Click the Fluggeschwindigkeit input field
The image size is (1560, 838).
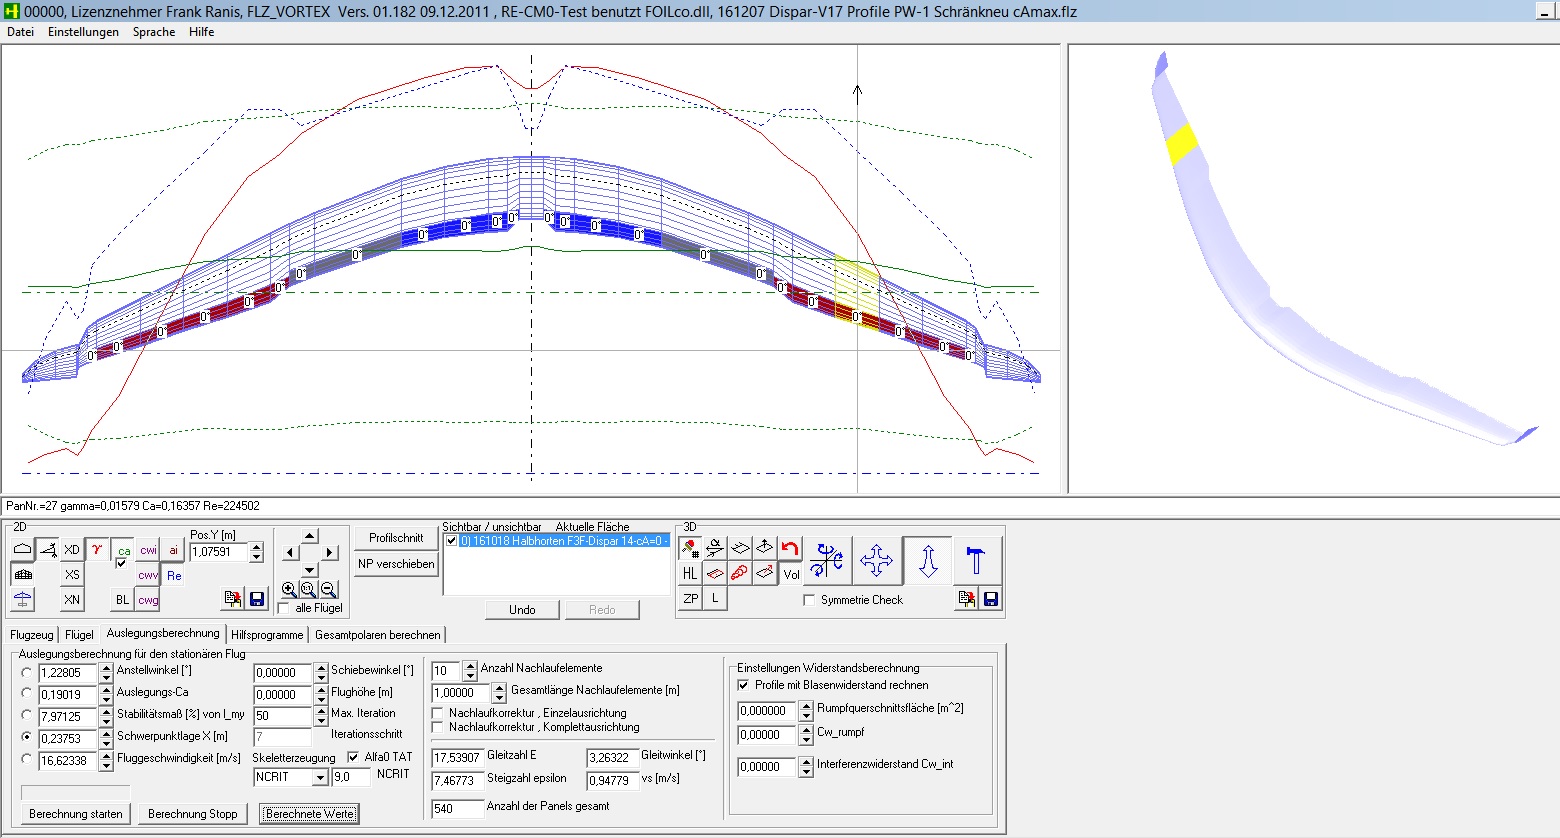point(66,761)
